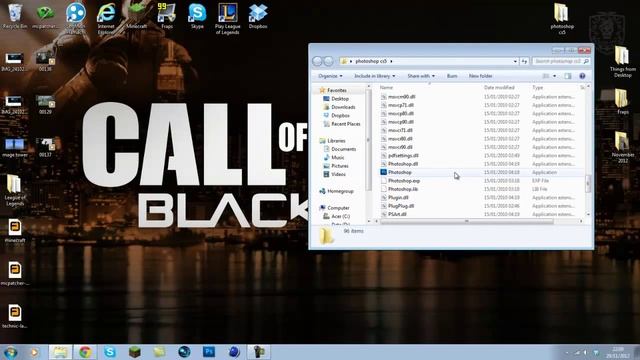Click New folder in toolbar
Image resolution: width=640 pixels, height=360 pixels.
pyautogui.click(x=480, y=76)
